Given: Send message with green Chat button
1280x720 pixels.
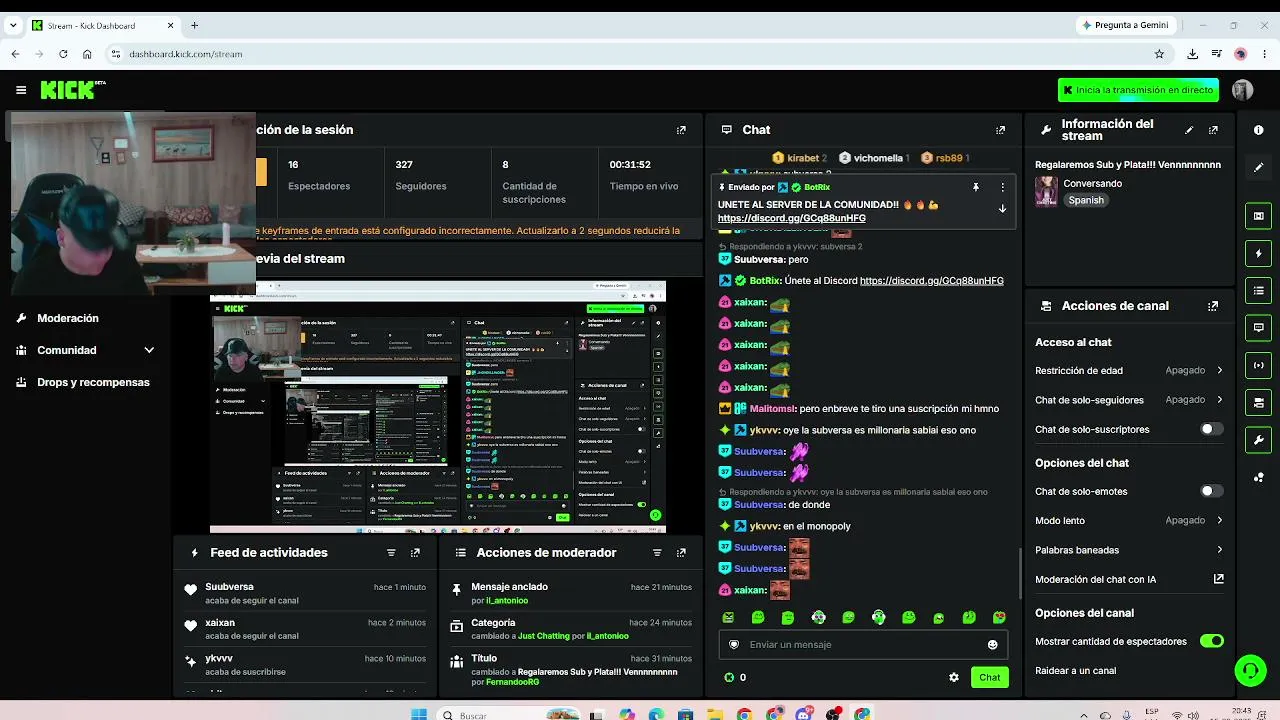Looking at the screenshot, I should [x=989, y=677].
